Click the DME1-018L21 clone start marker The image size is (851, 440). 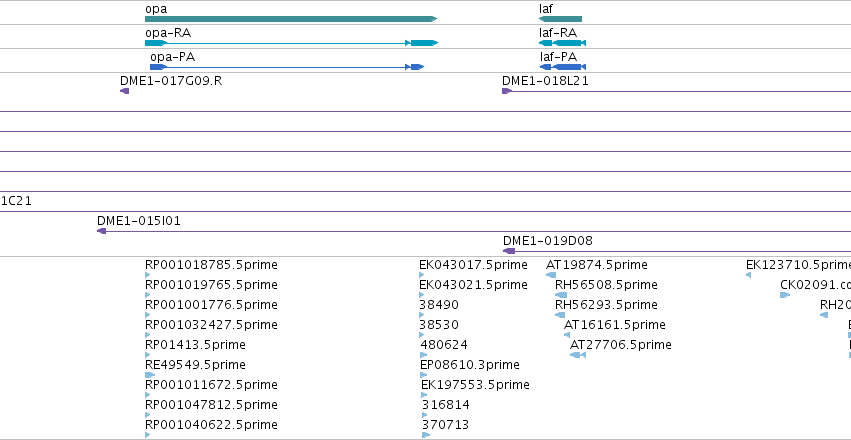[x=507, y=91]
